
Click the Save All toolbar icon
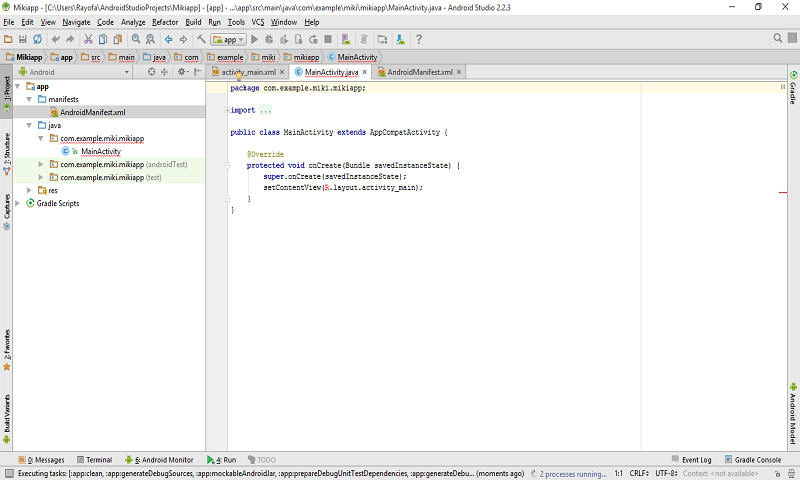(x=22, y=39)
